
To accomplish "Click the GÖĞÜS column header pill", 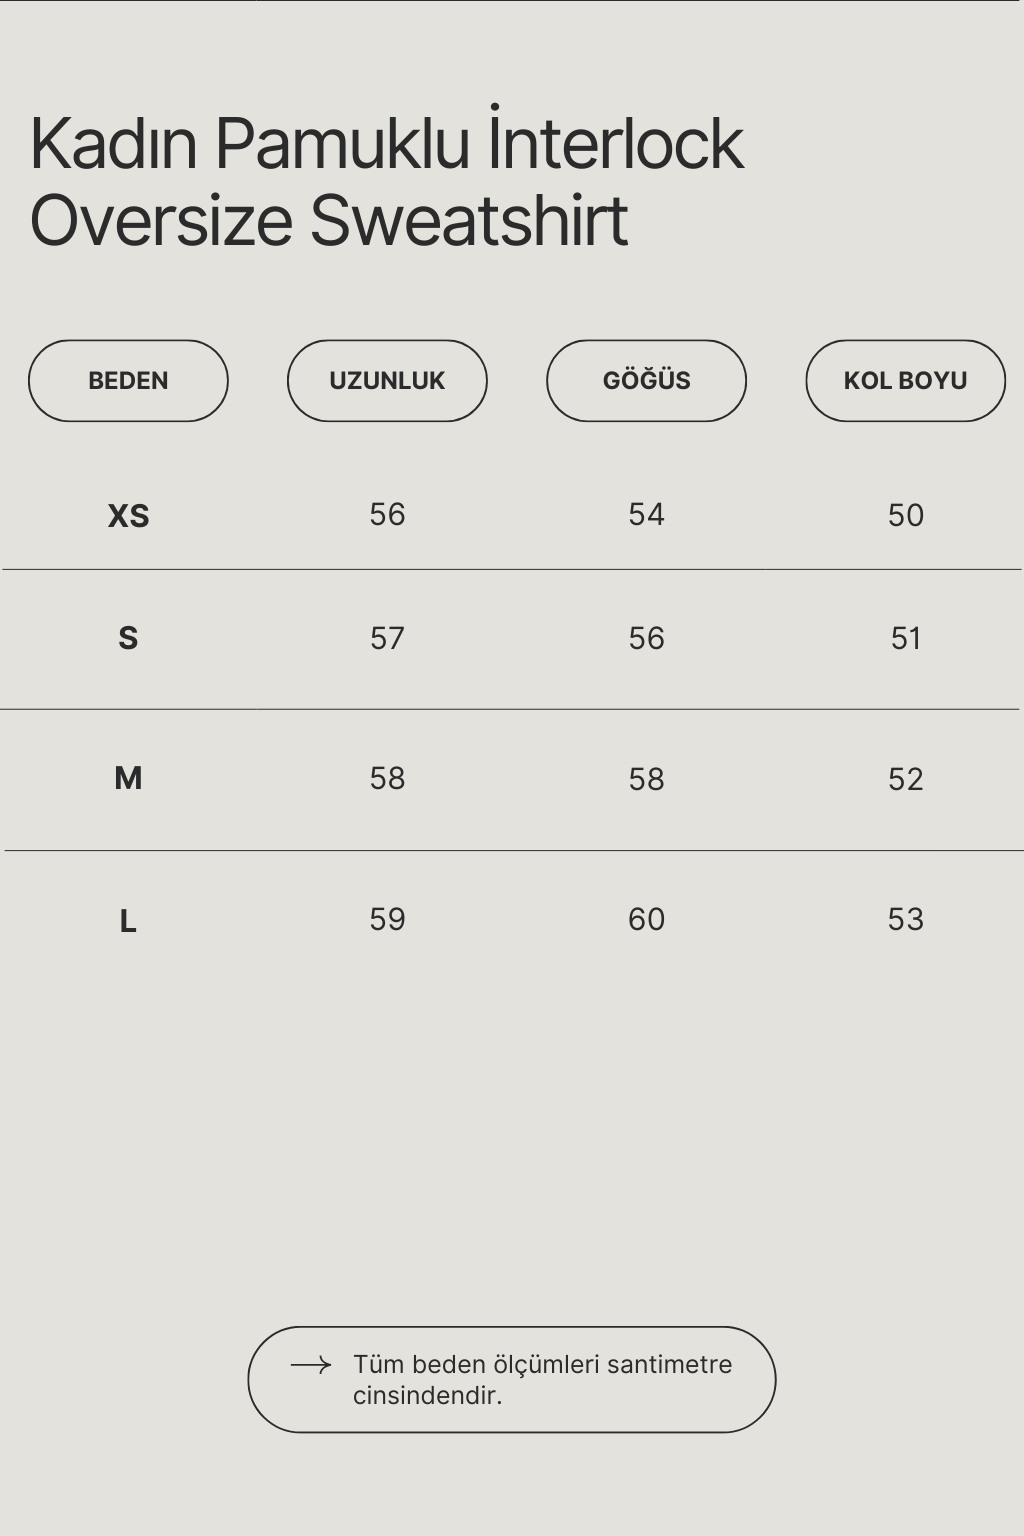I will pyautogui.click(x=646, y=381).
